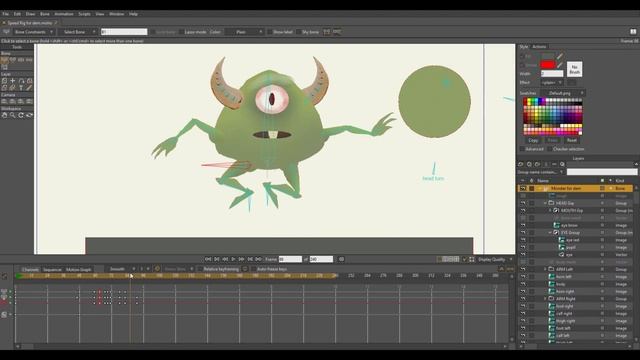Screen dimensions: 640x360
Task: Select the Select Bone tool
Action: coord(4,60)
